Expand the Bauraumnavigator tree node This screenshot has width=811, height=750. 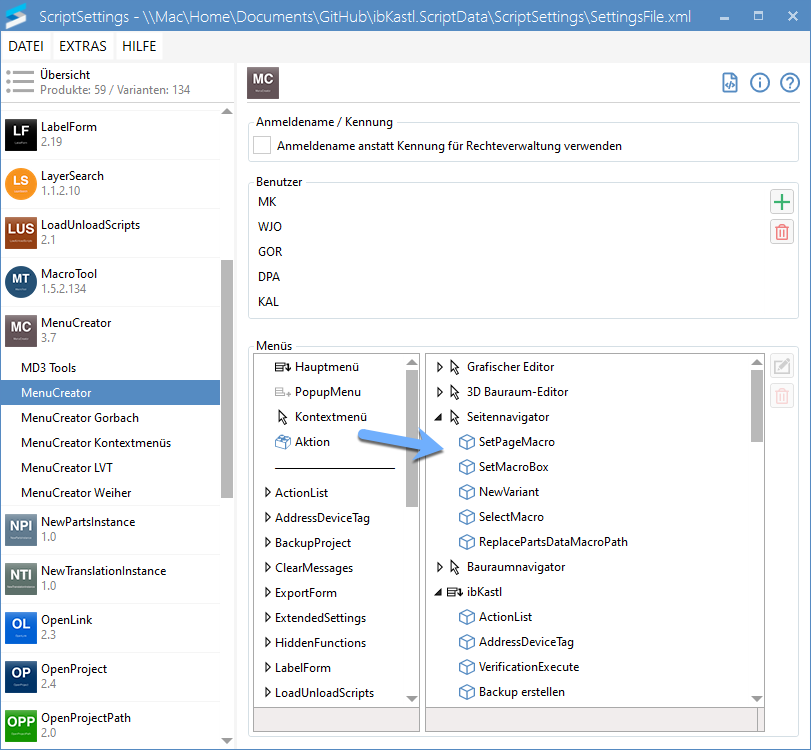(x=440, y=567)
